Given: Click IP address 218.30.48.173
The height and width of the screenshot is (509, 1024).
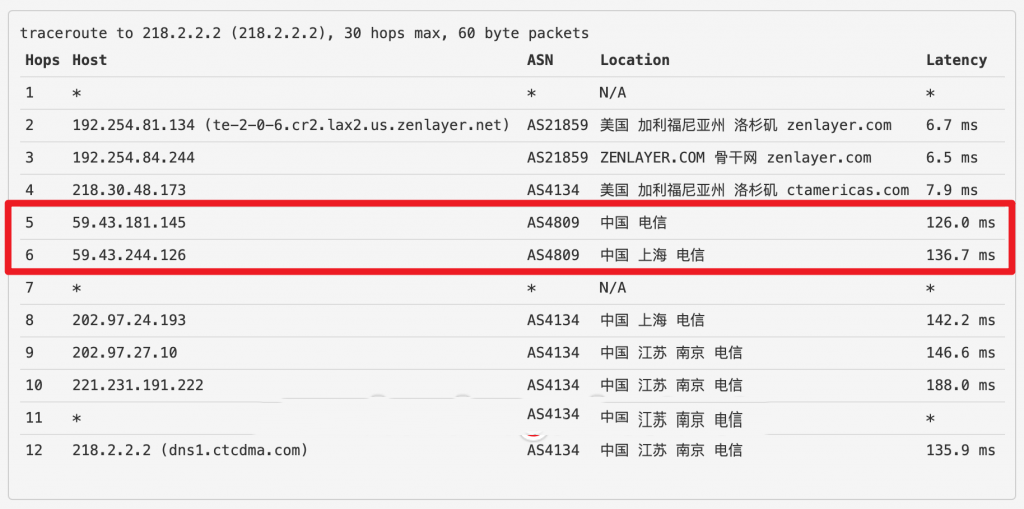Looking at the screenshot, I should tap(129, 190).
